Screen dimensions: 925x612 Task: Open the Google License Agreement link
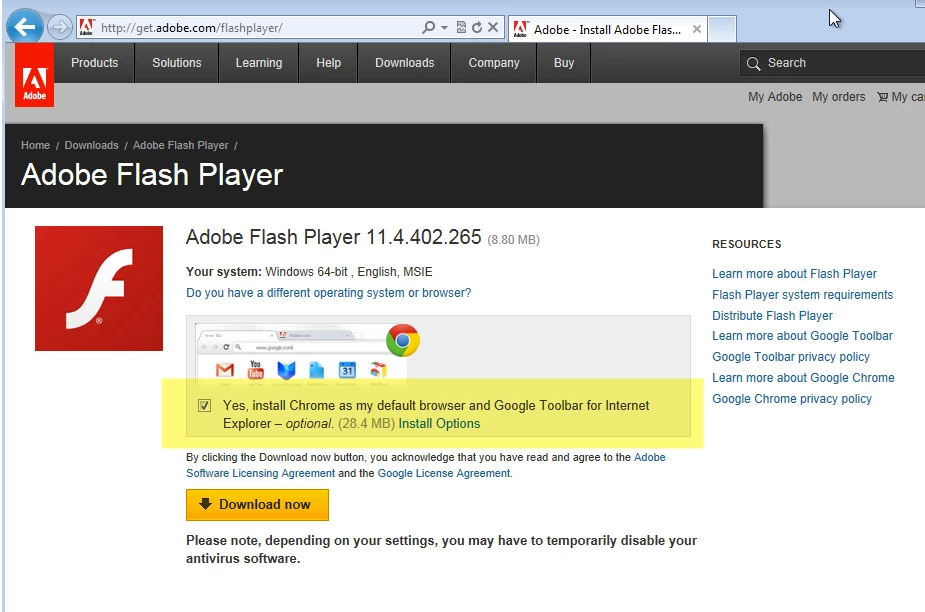[x=444, y=473]
